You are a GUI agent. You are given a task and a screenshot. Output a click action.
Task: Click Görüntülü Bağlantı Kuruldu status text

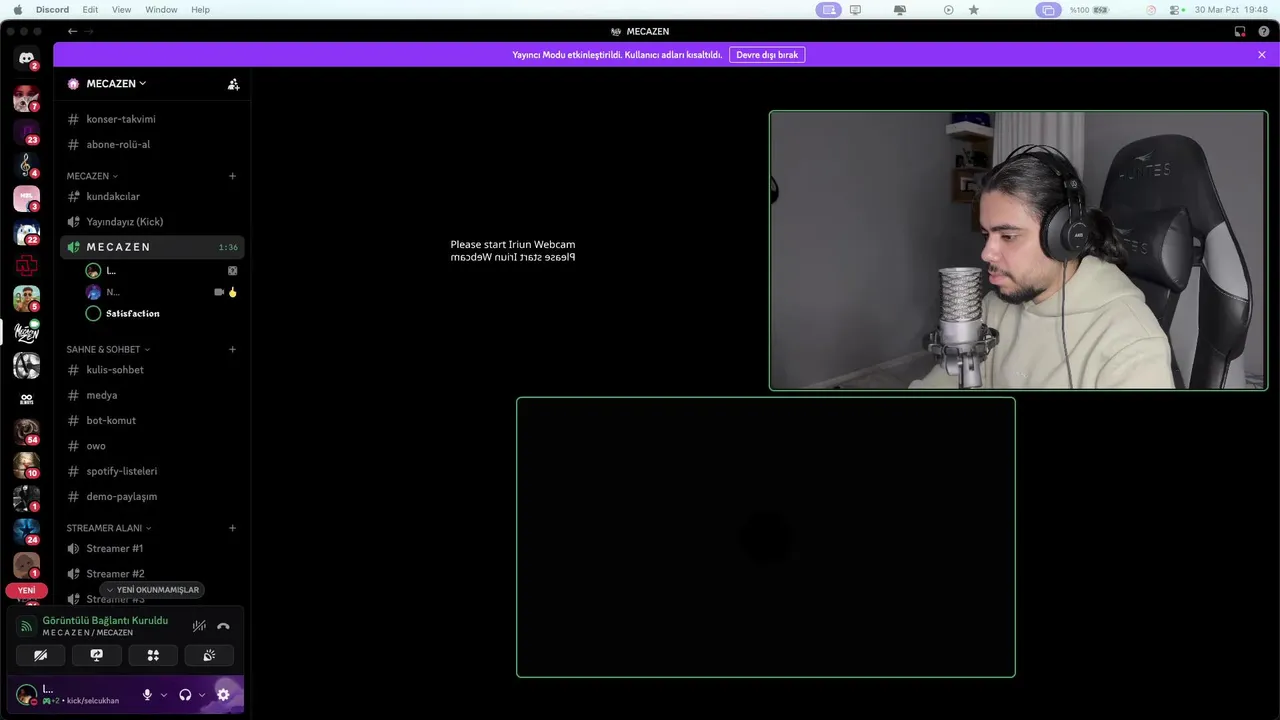click(105, 621)
